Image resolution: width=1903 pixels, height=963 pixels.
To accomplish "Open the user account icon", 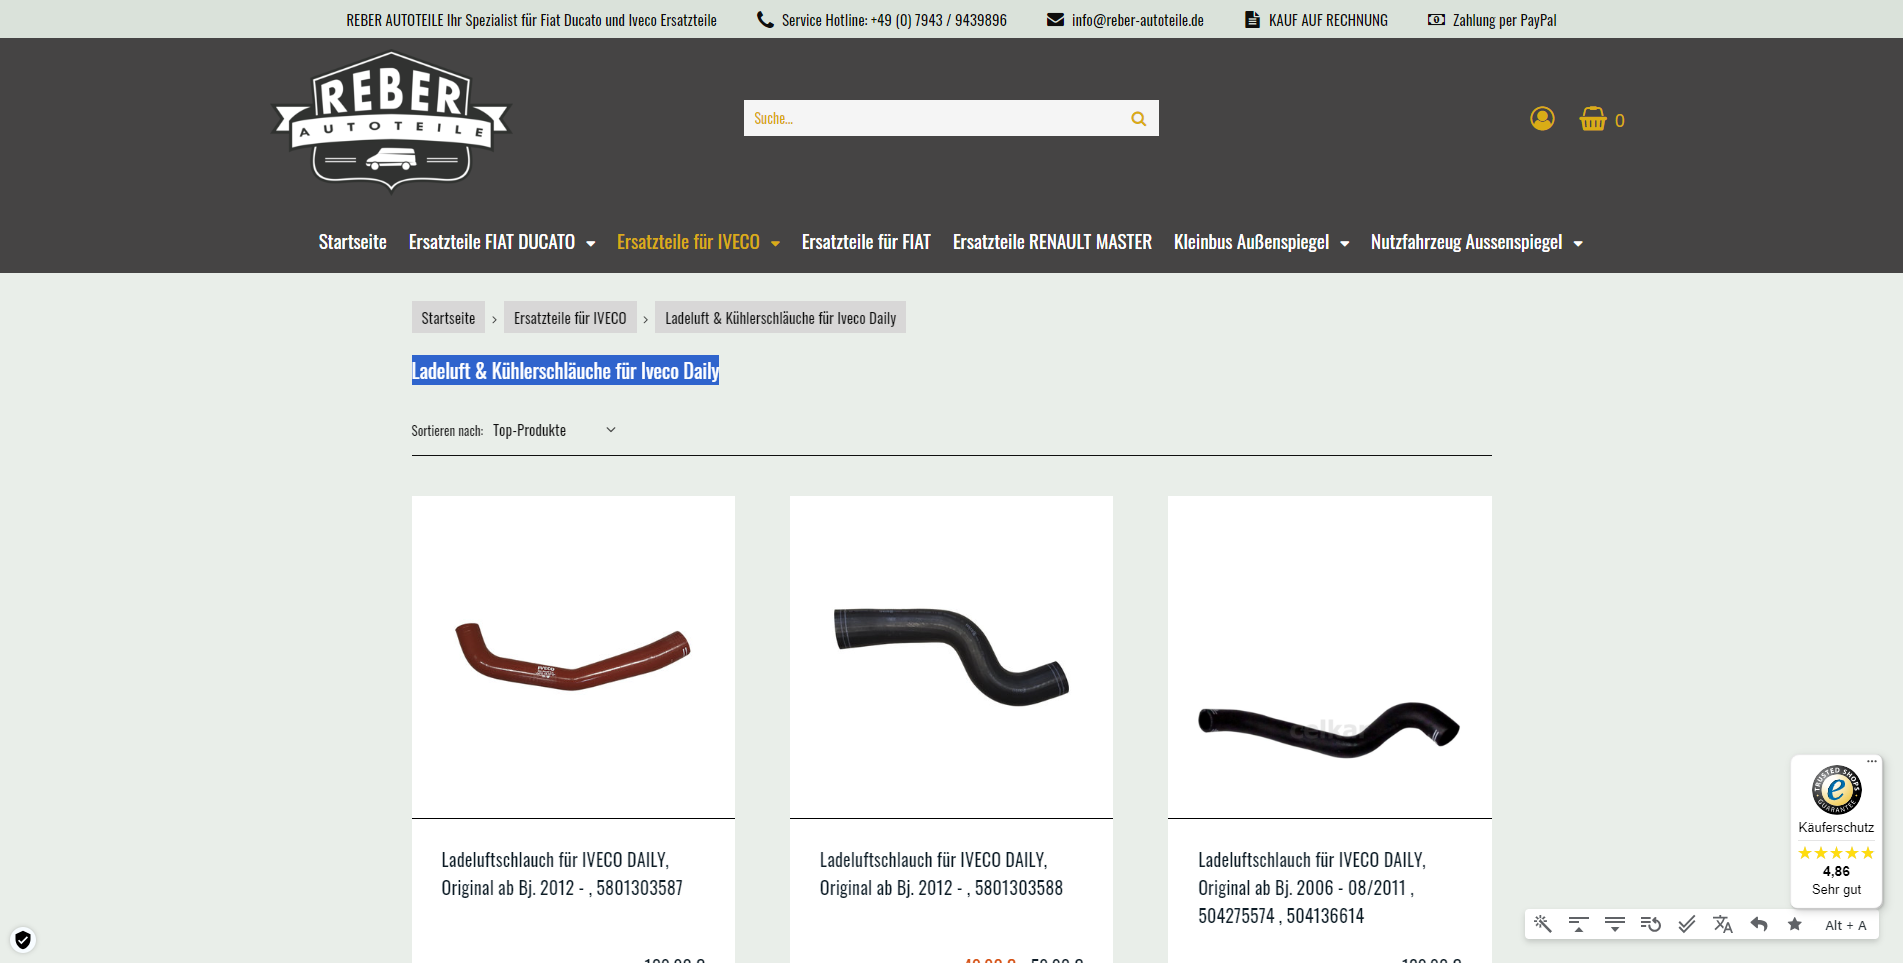I will (x=1542, y=119).
